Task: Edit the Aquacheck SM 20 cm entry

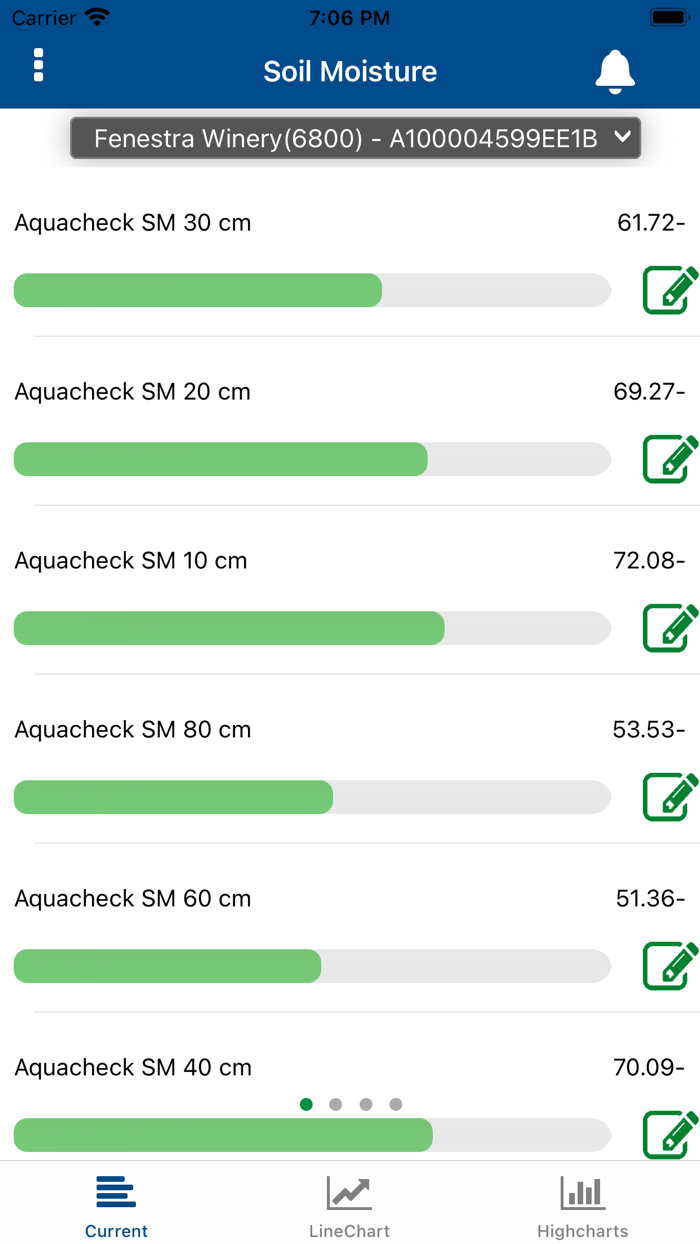Action: click(x=669, y=459)
